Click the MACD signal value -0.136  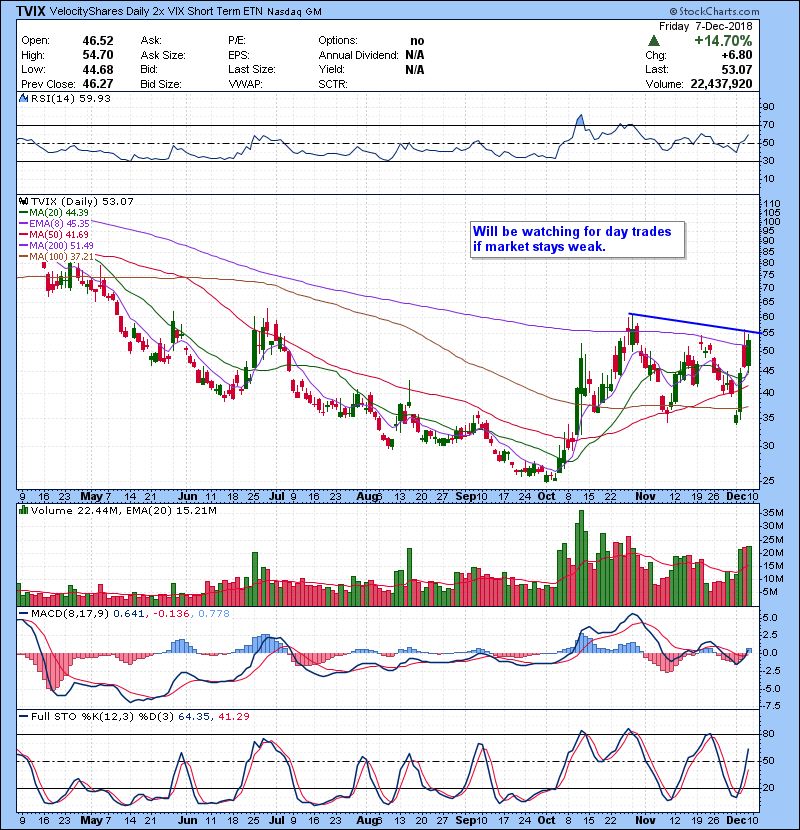point(171,614)
